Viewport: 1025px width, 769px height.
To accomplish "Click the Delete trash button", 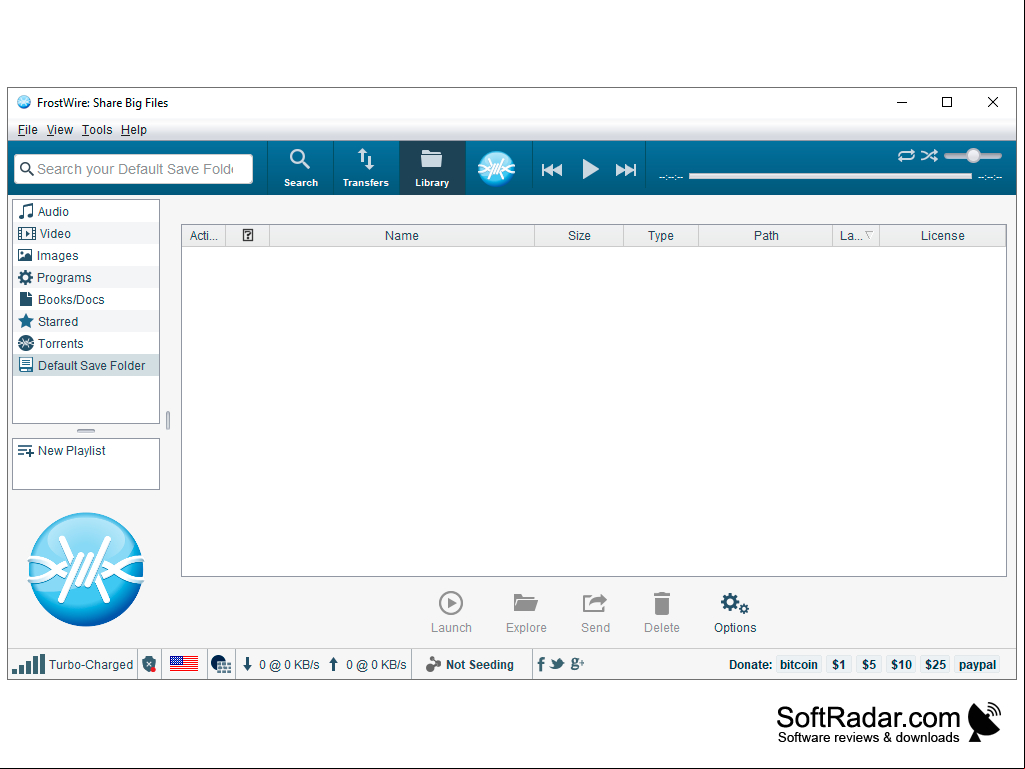I will pos(662,612).
